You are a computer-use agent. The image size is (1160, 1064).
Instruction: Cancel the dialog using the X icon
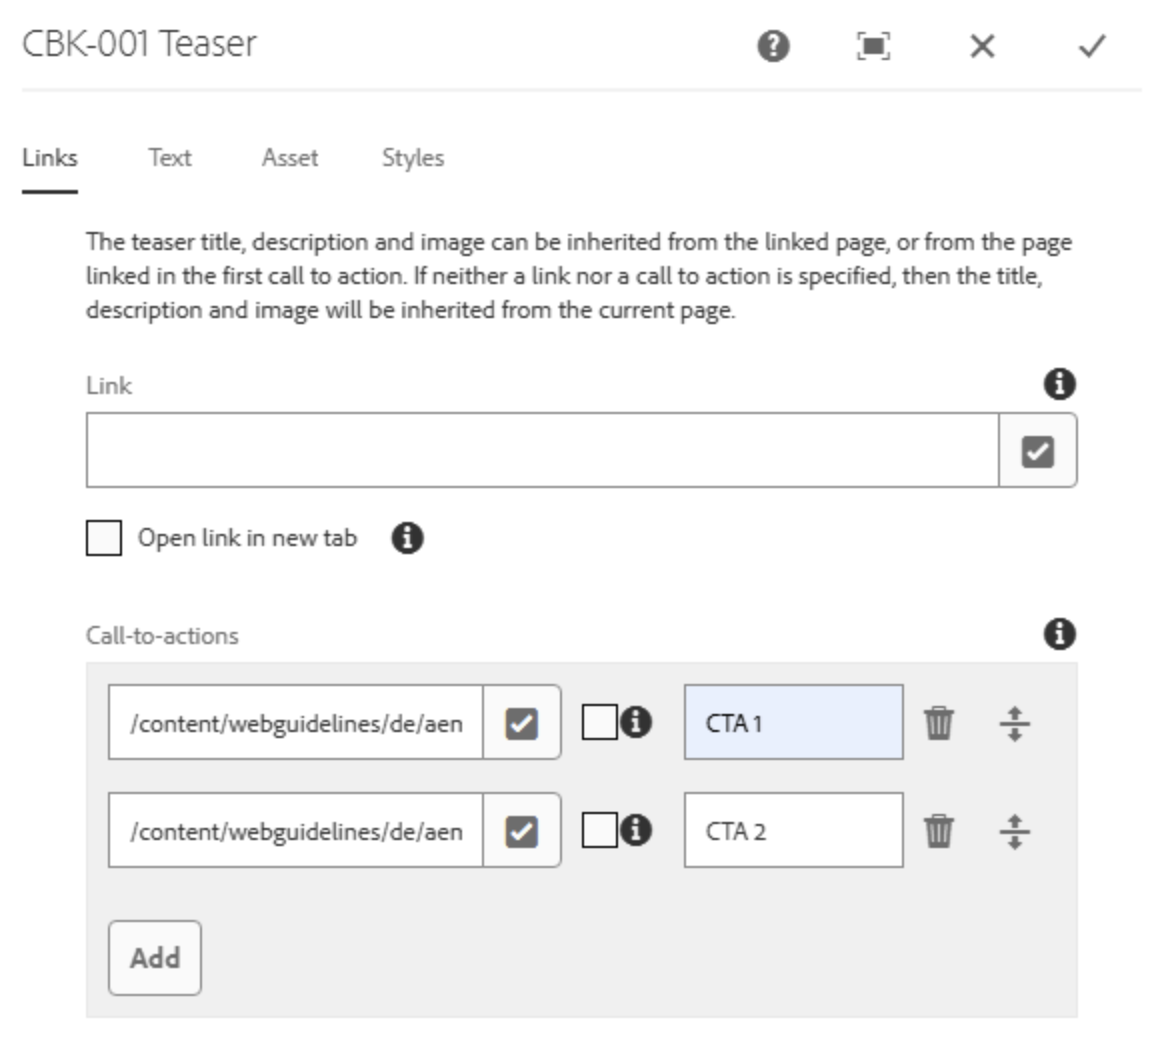pos(982,46)
